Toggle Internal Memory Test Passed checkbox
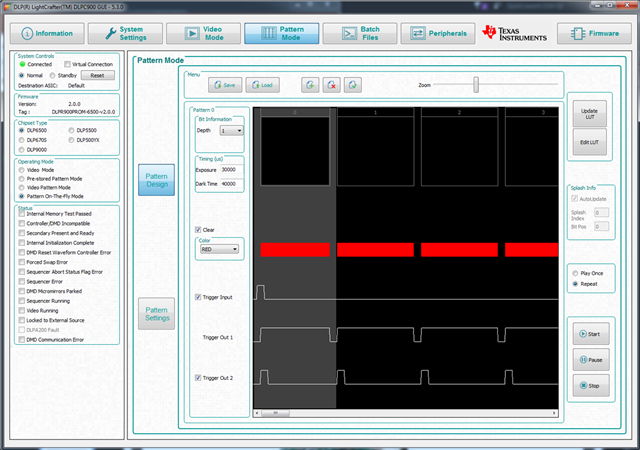Screen dimensions: 640x450 click(x=22, y=214)
